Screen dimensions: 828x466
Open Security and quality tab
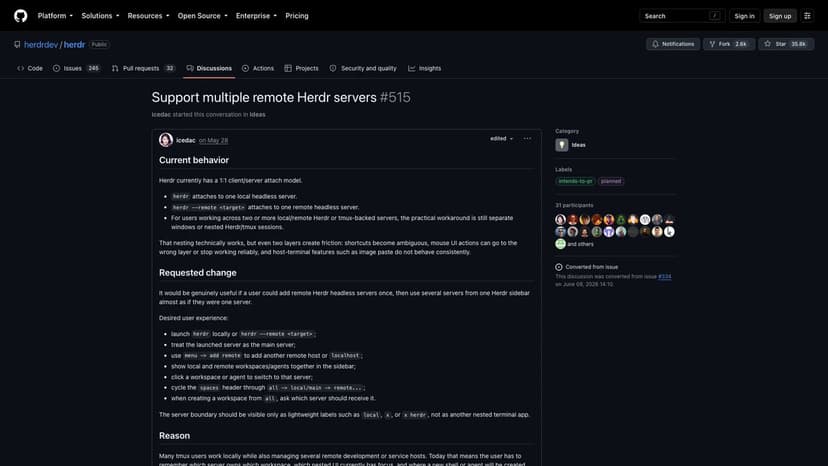pyautogui.click(x=363, y=68)
